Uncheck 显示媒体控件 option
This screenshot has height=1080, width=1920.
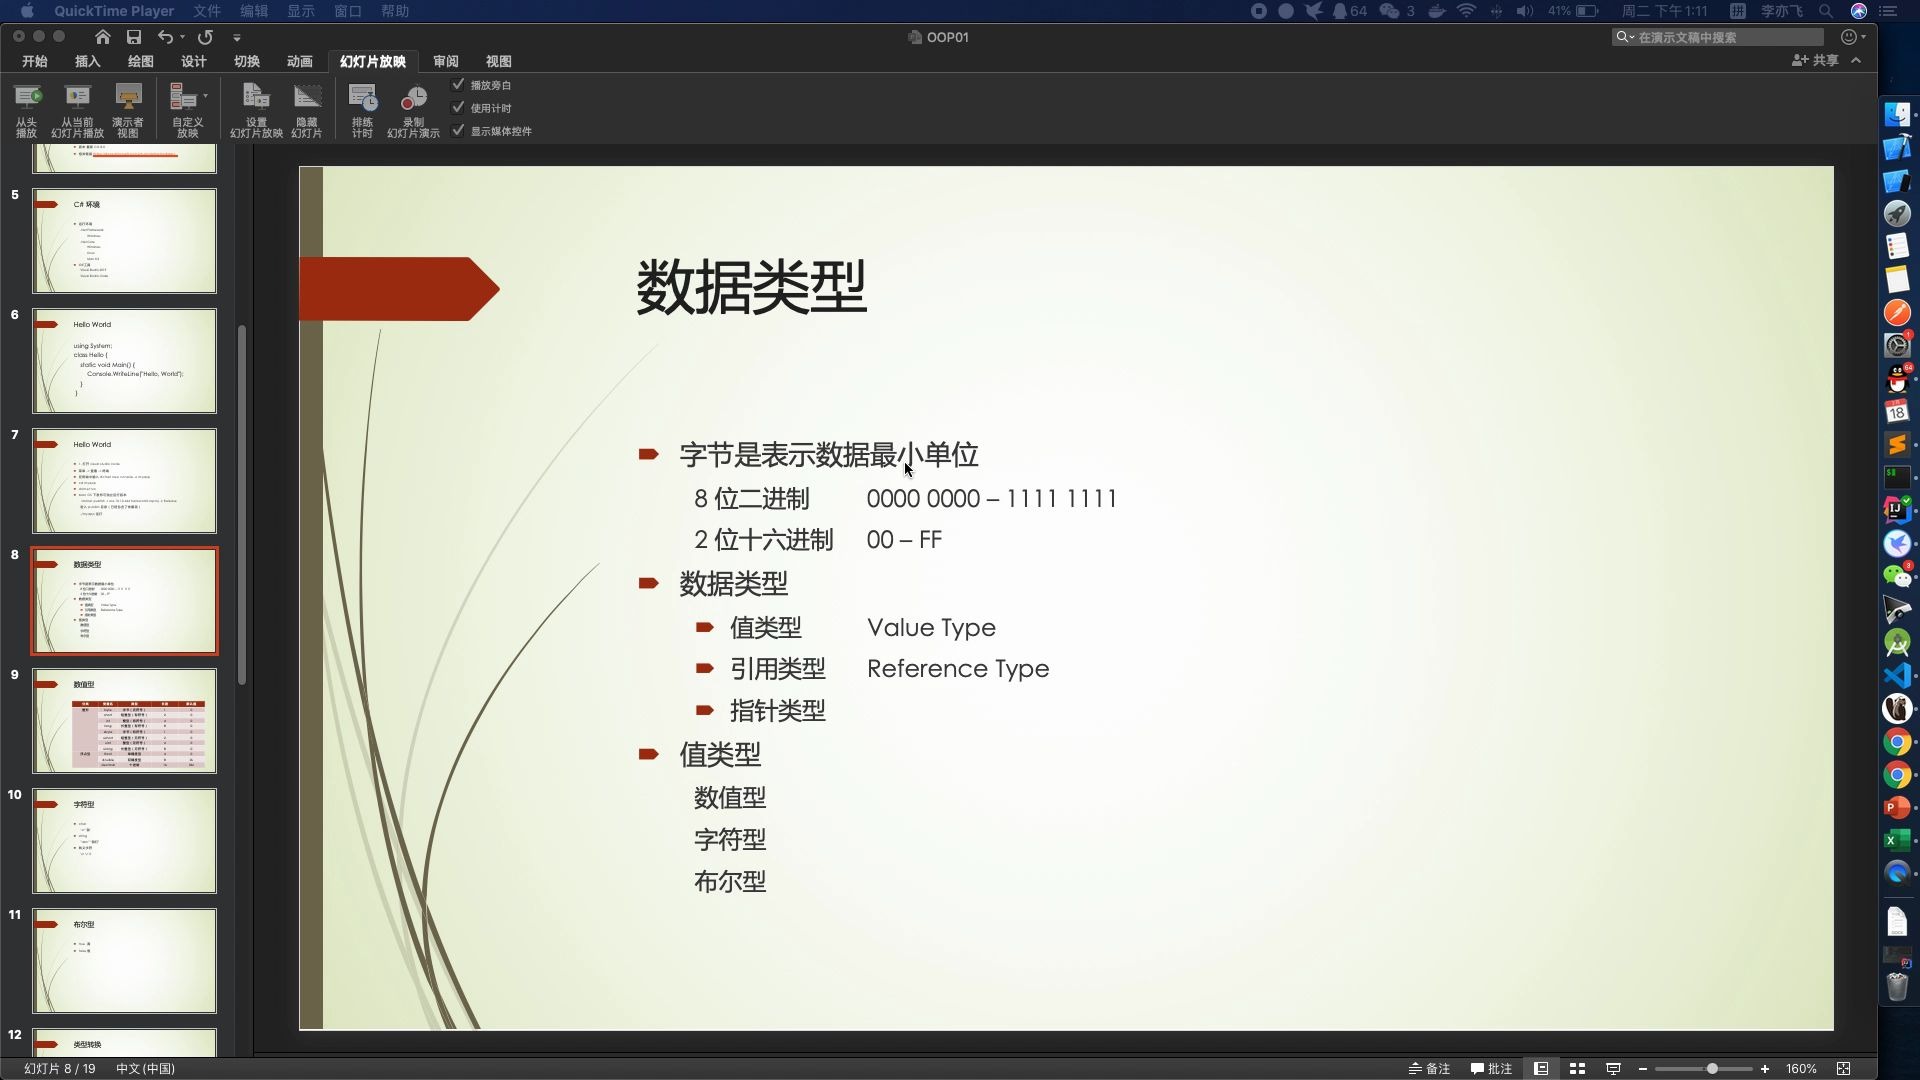[x=459, y=130]
